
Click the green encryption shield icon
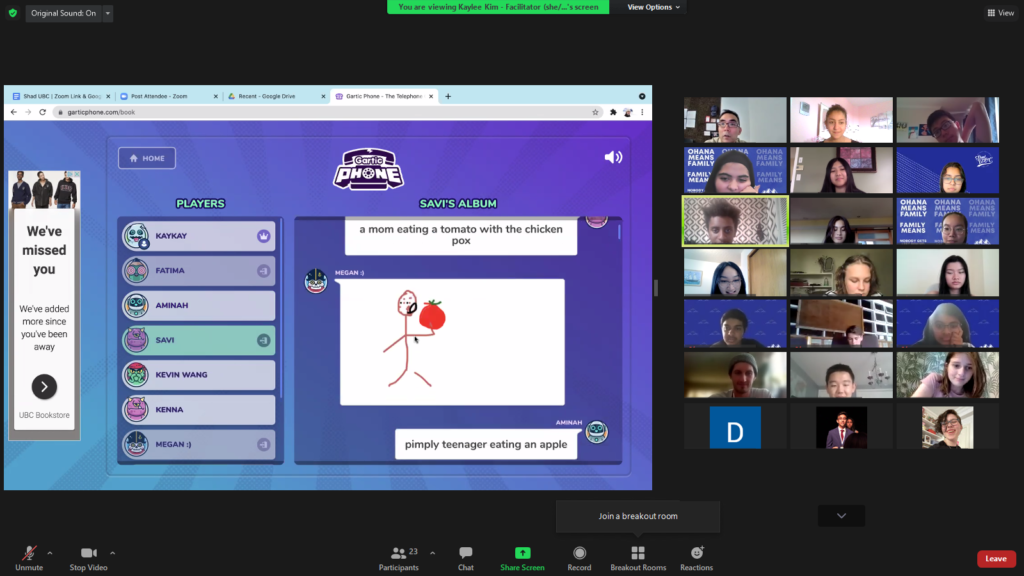pyautogui.click(x=12, y=13)
